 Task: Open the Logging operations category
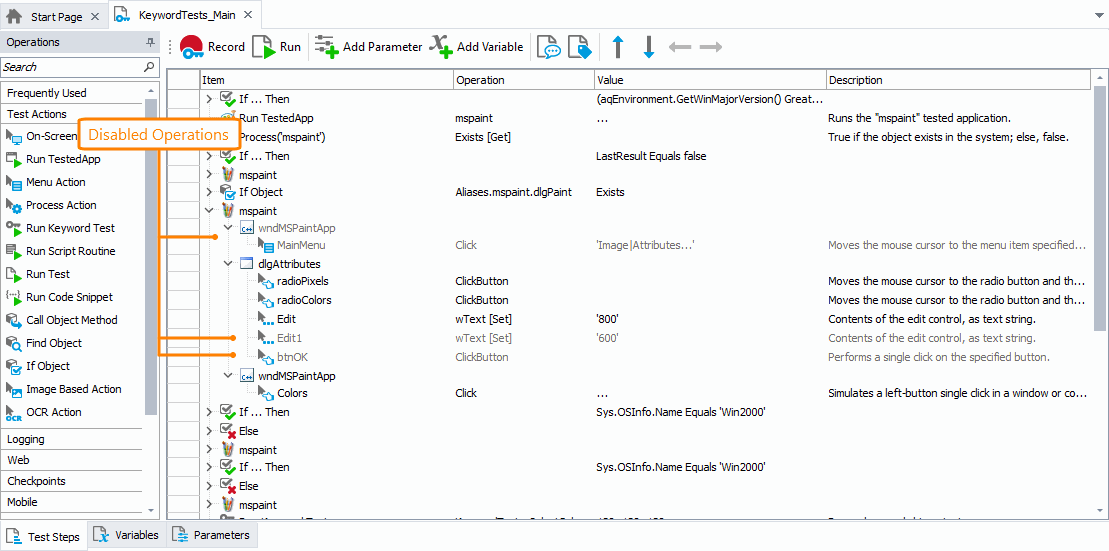point(26,439)
